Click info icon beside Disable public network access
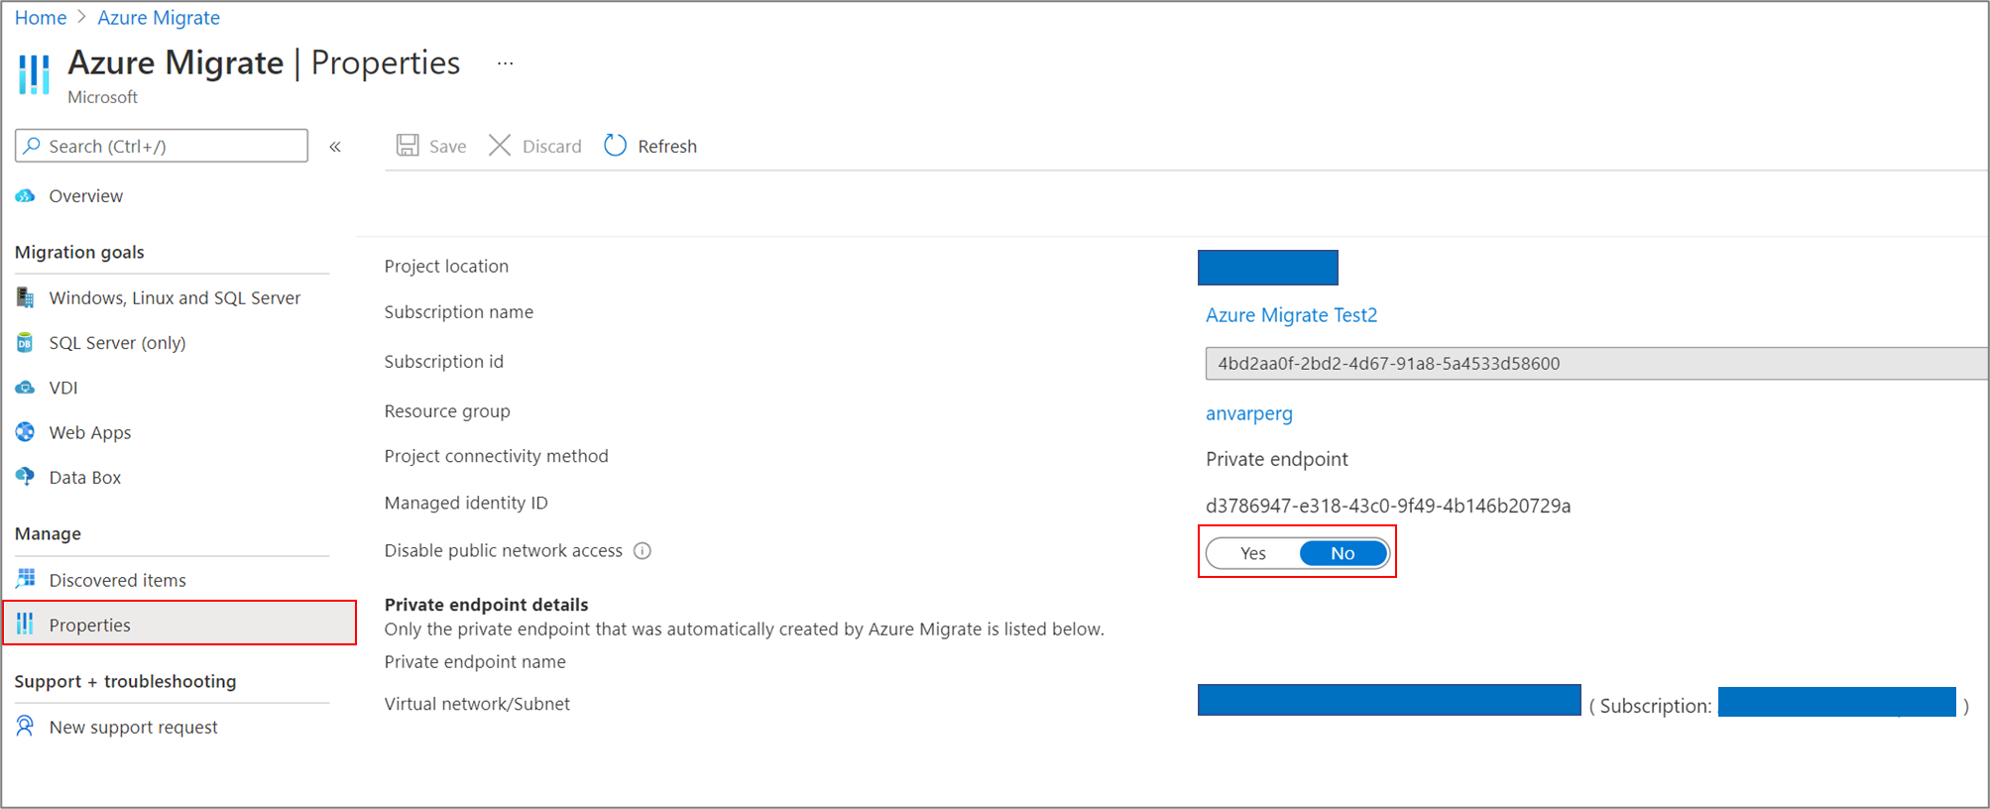This screenshot has height=809, width=1990. (x=643, y=551)
